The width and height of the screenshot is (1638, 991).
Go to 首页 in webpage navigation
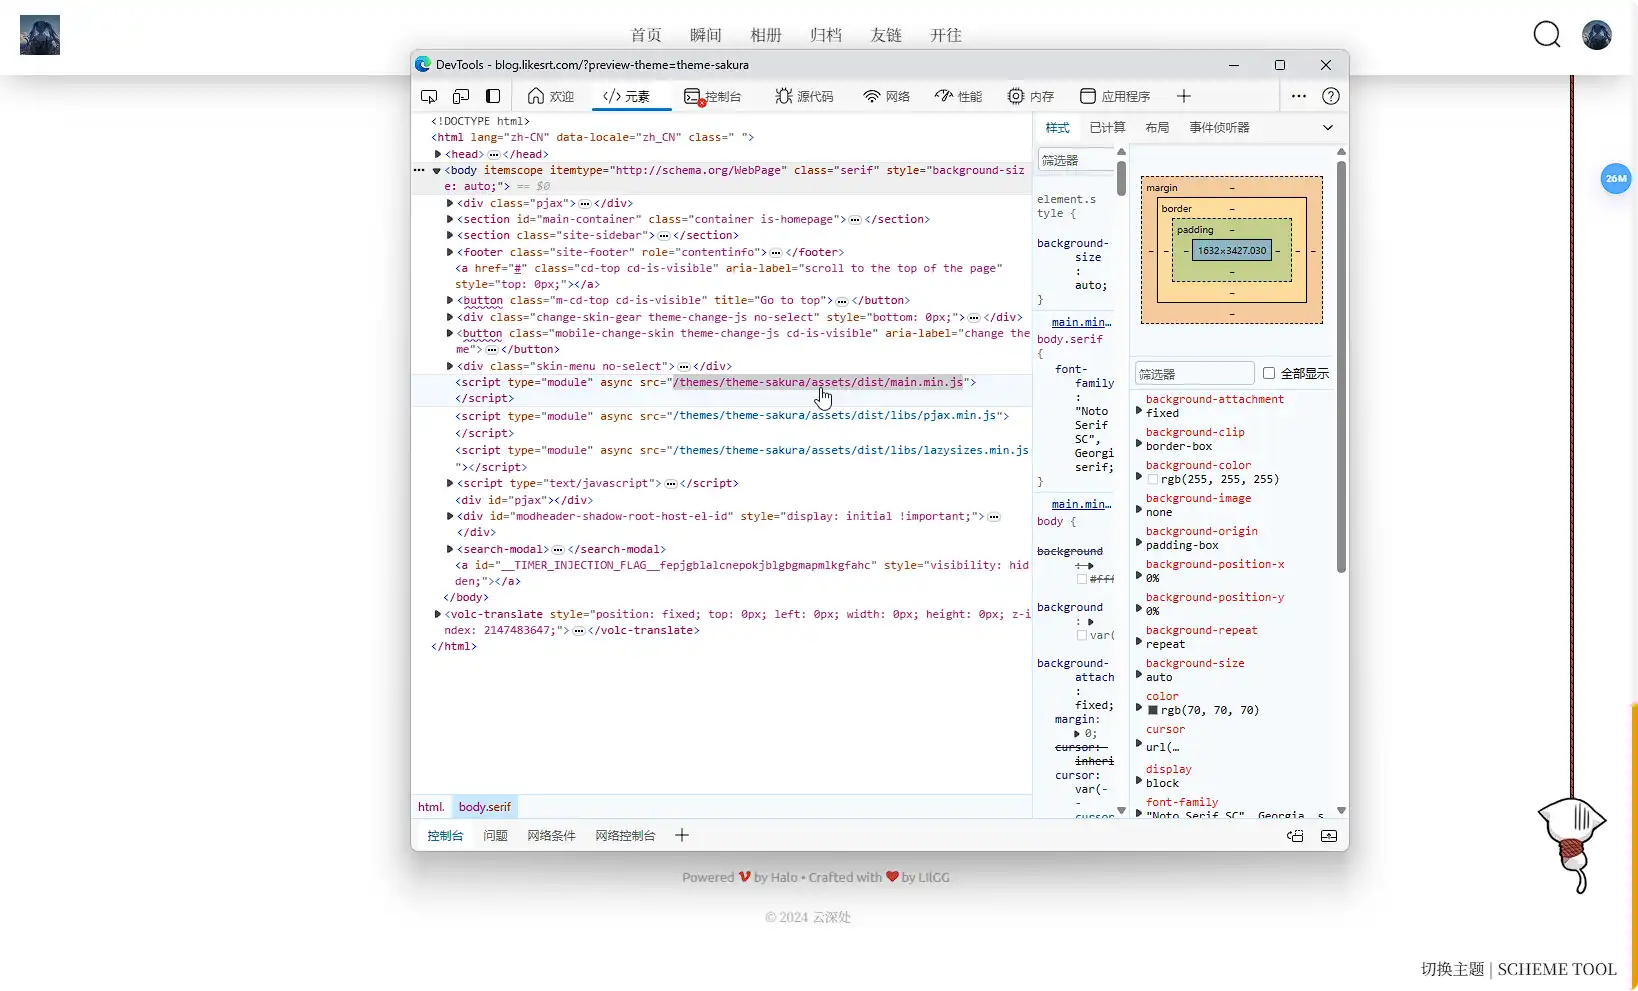646,35
